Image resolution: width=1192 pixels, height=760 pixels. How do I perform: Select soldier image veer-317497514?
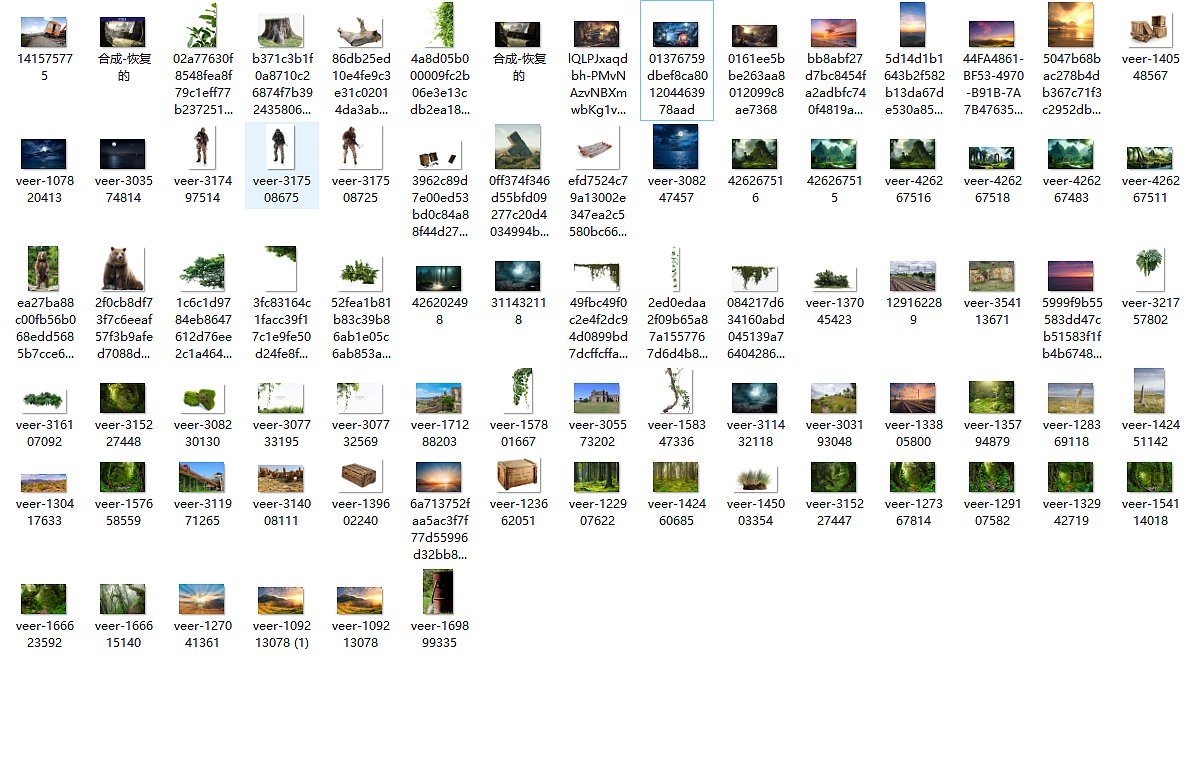(202, 147)
